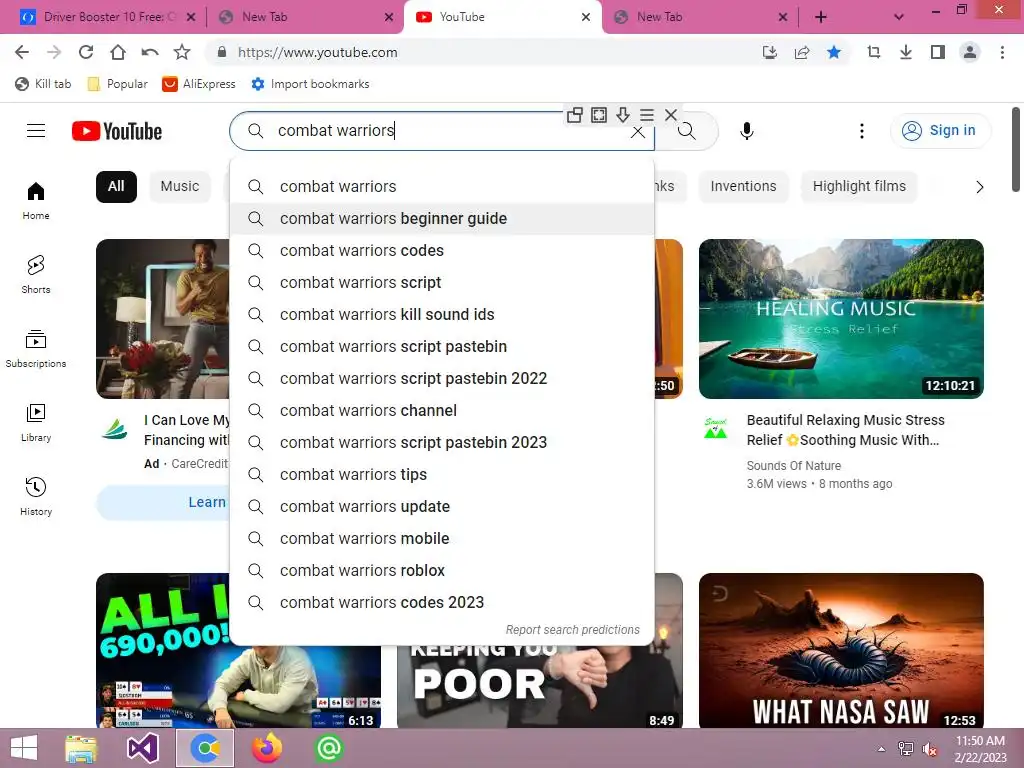Open the browser home page icon
Image resolution: width=1024 pixels, height=768 pixels.
(118, 52)
